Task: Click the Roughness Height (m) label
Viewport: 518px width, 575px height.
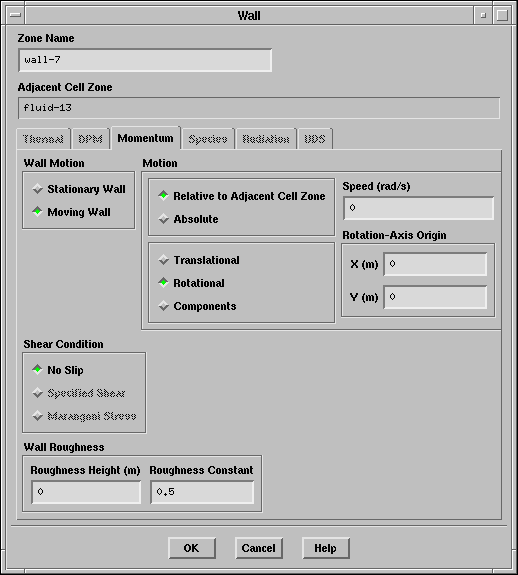Action: (85, 470)
